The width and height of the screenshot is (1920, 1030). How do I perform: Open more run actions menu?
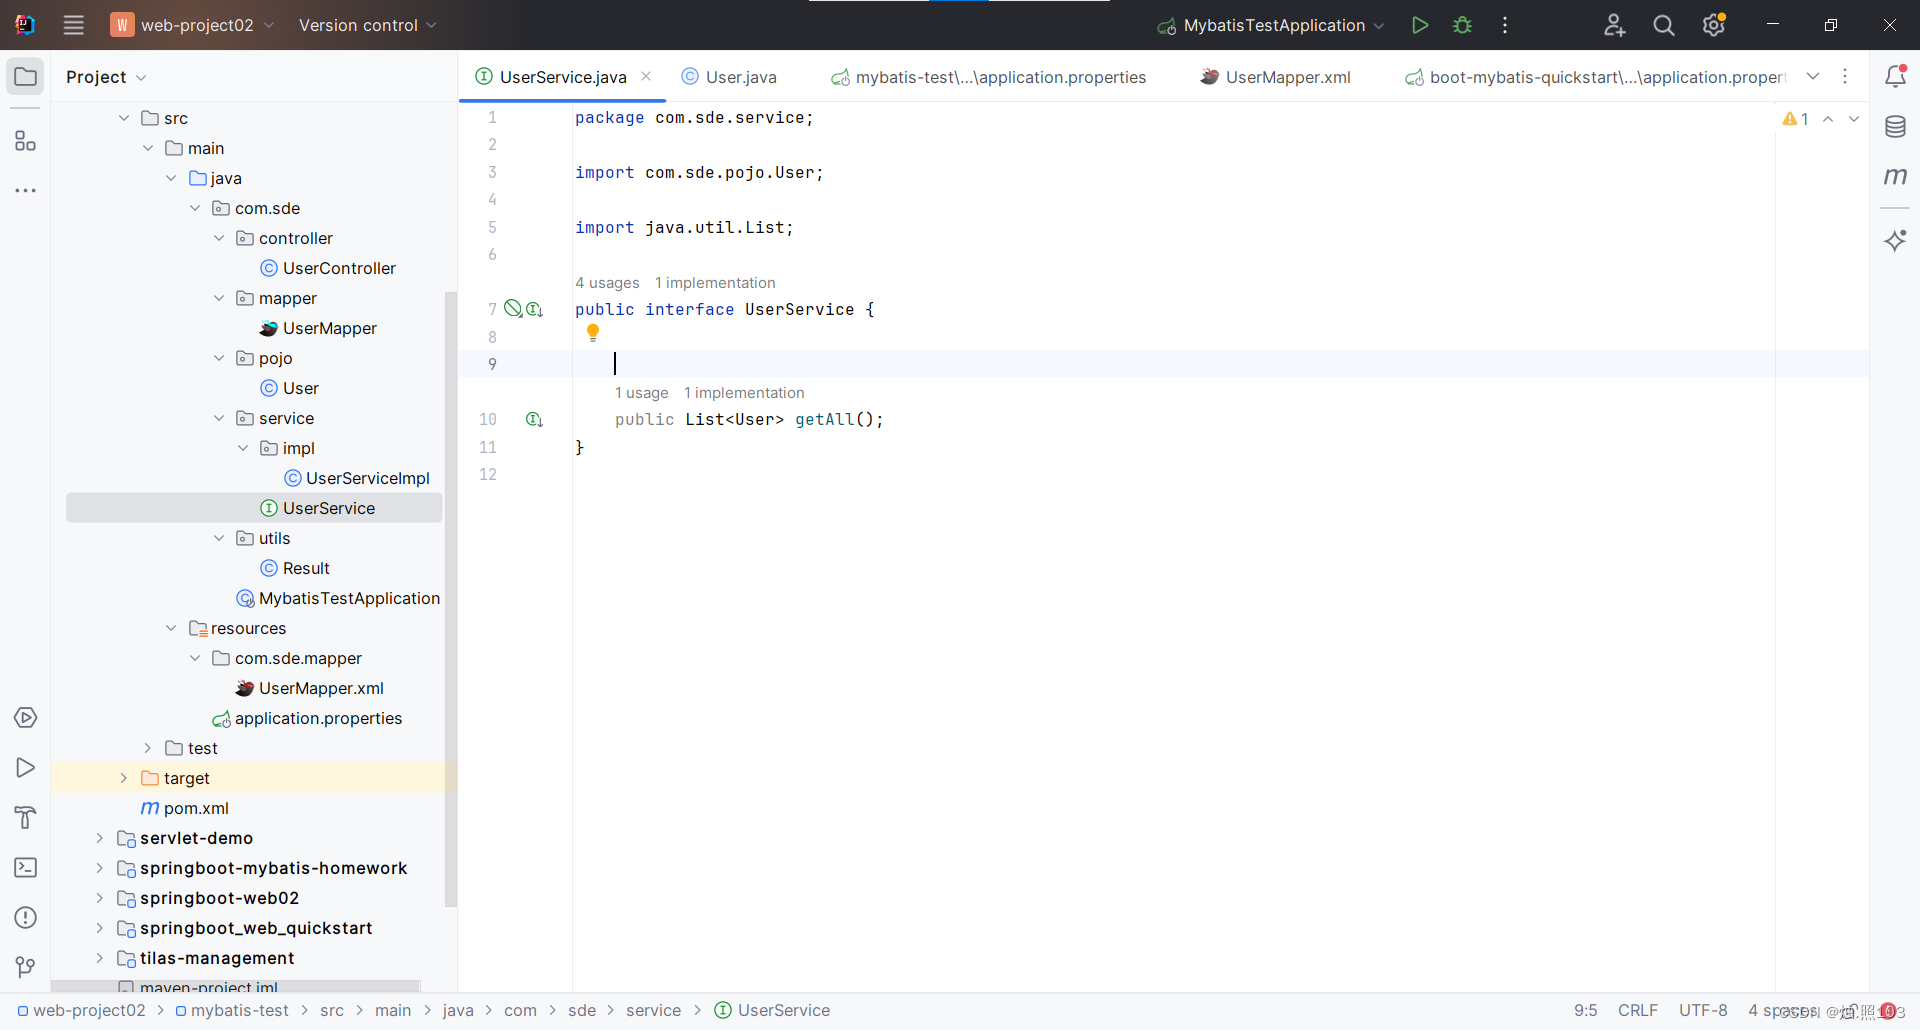click(1505, 25)
